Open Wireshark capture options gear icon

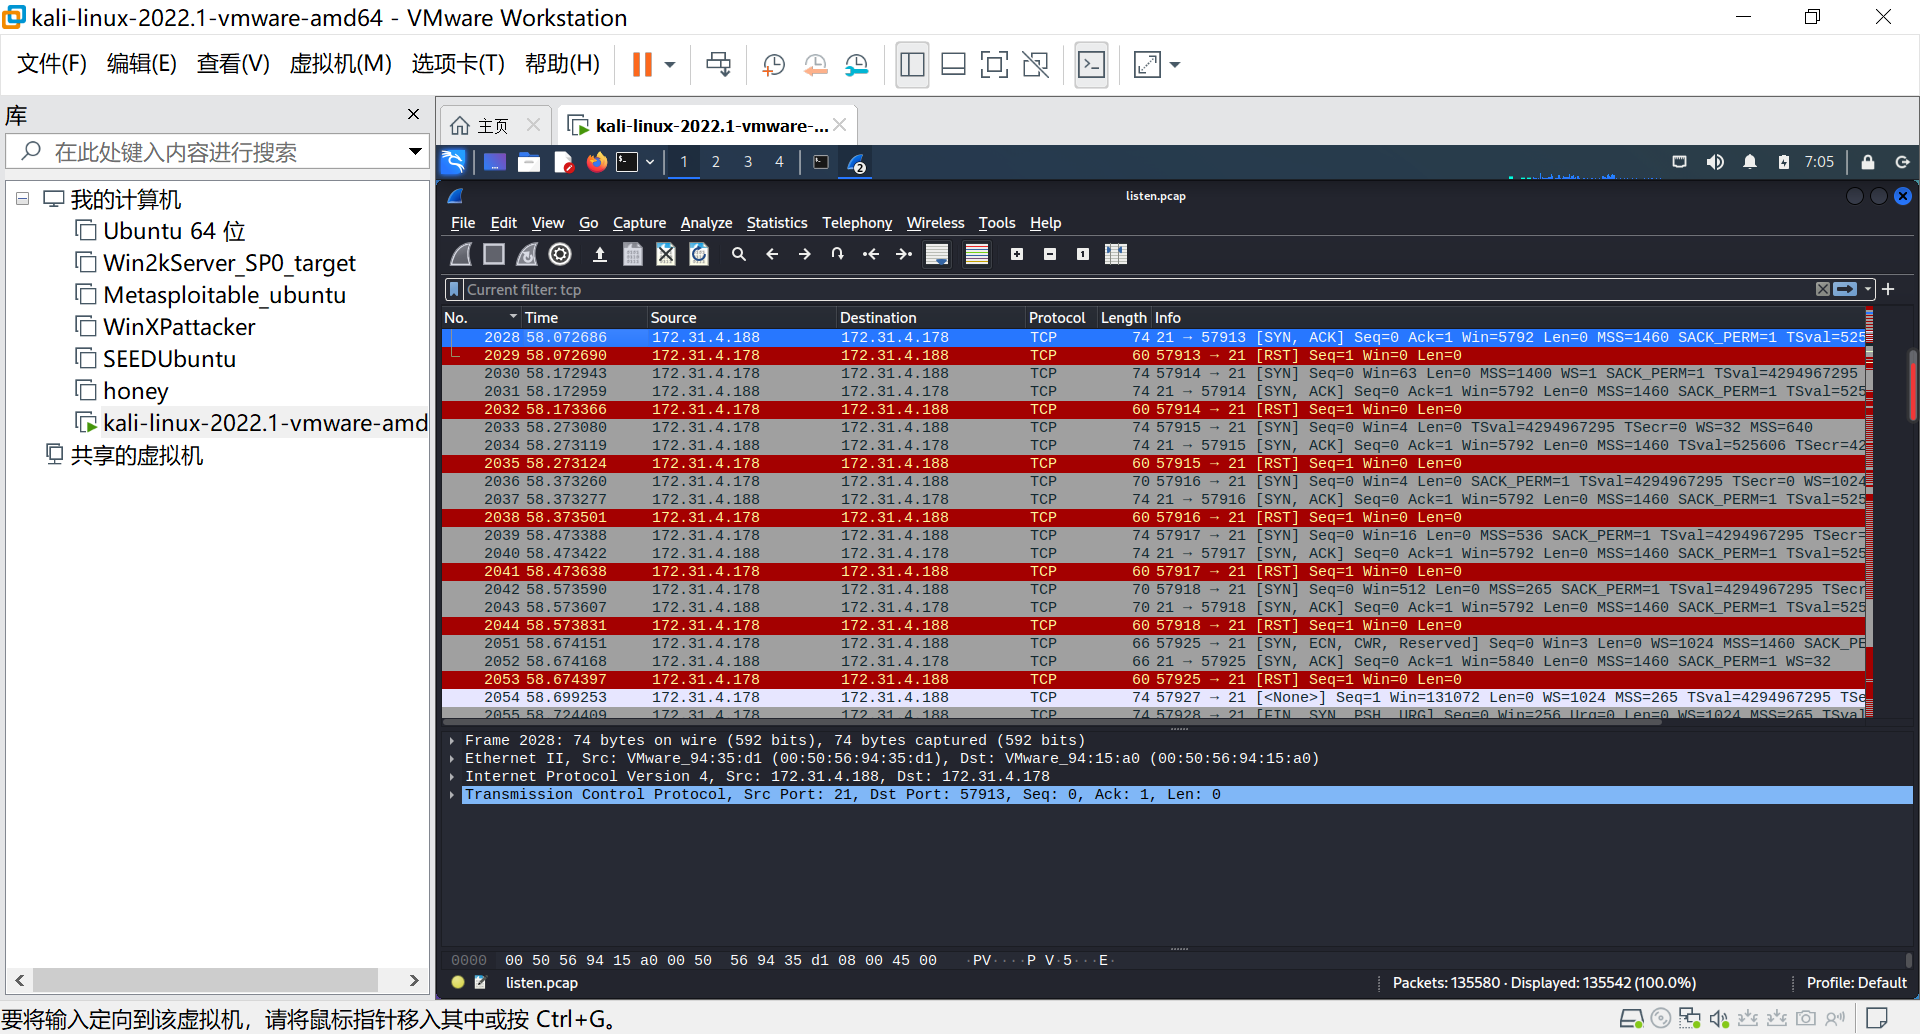(x=560, y=254)
